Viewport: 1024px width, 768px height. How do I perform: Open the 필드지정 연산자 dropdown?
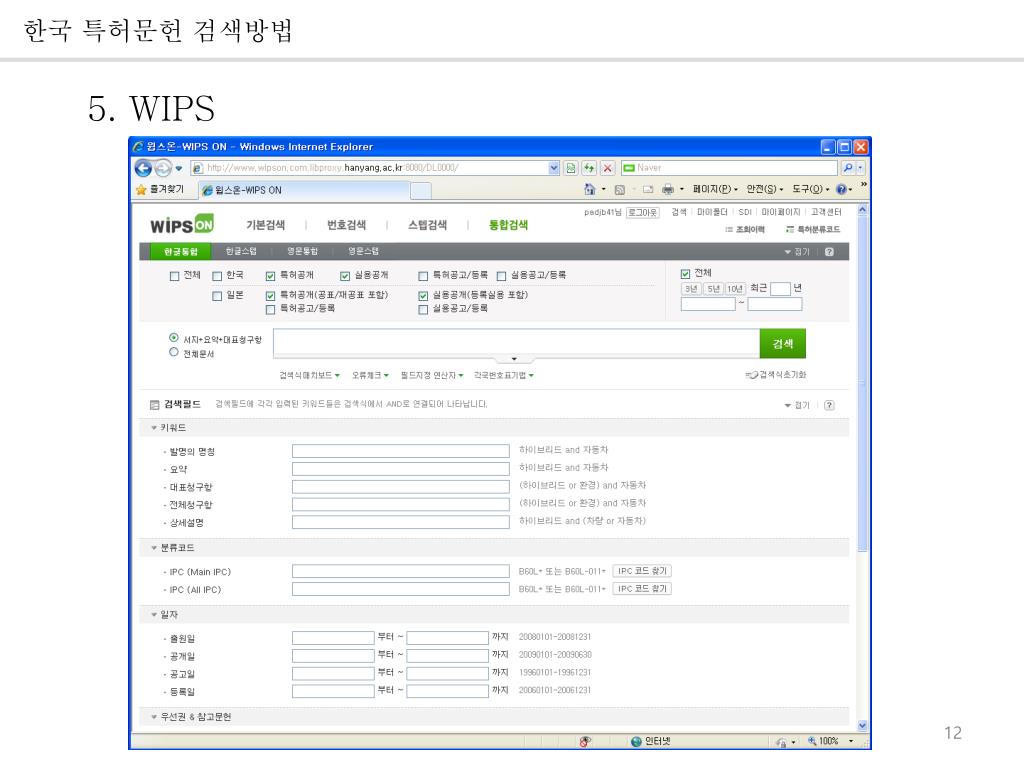coord(432,376)
